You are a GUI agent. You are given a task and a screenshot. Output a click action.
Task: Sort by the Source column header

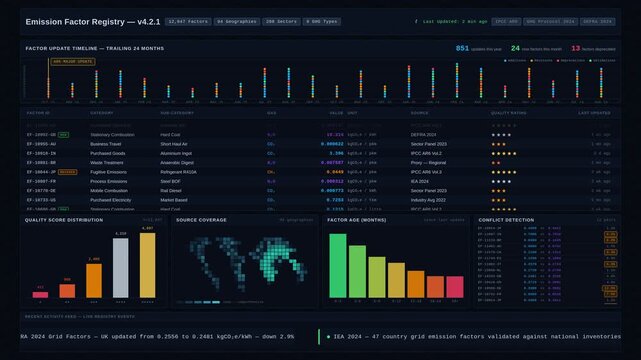[419, 113]
